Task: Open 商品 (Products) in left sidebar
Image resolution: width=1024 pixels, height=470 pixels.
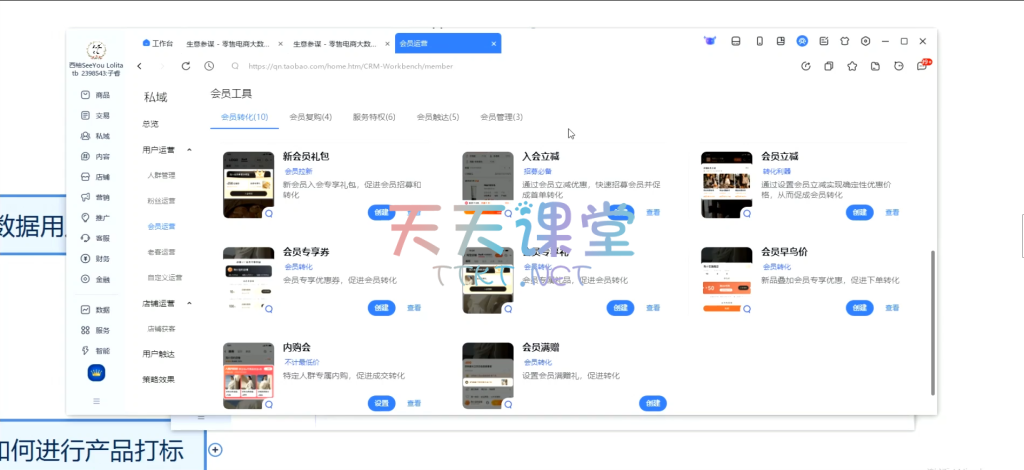Action: coord(95,95)
